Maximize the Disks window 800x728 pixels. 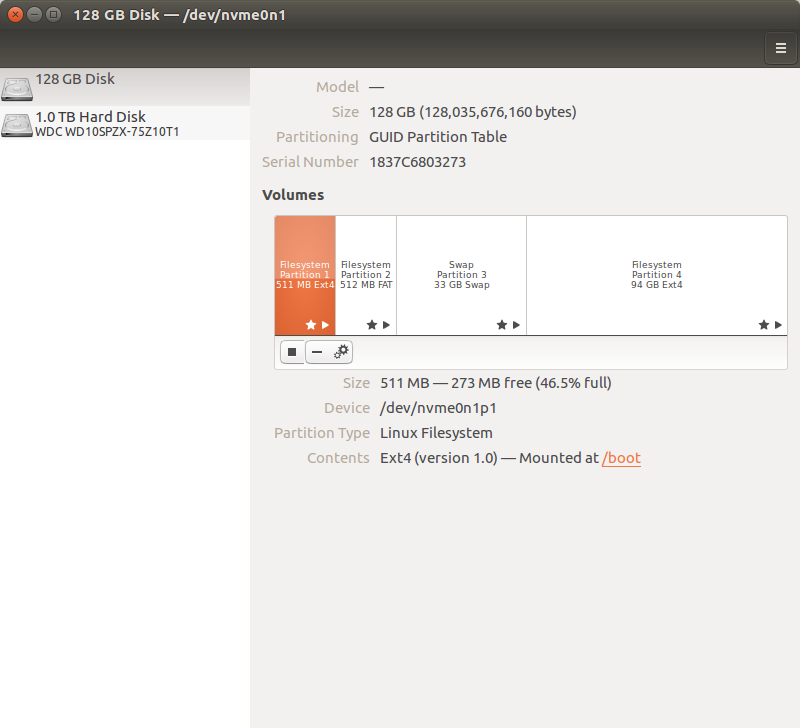coord(53,14)
